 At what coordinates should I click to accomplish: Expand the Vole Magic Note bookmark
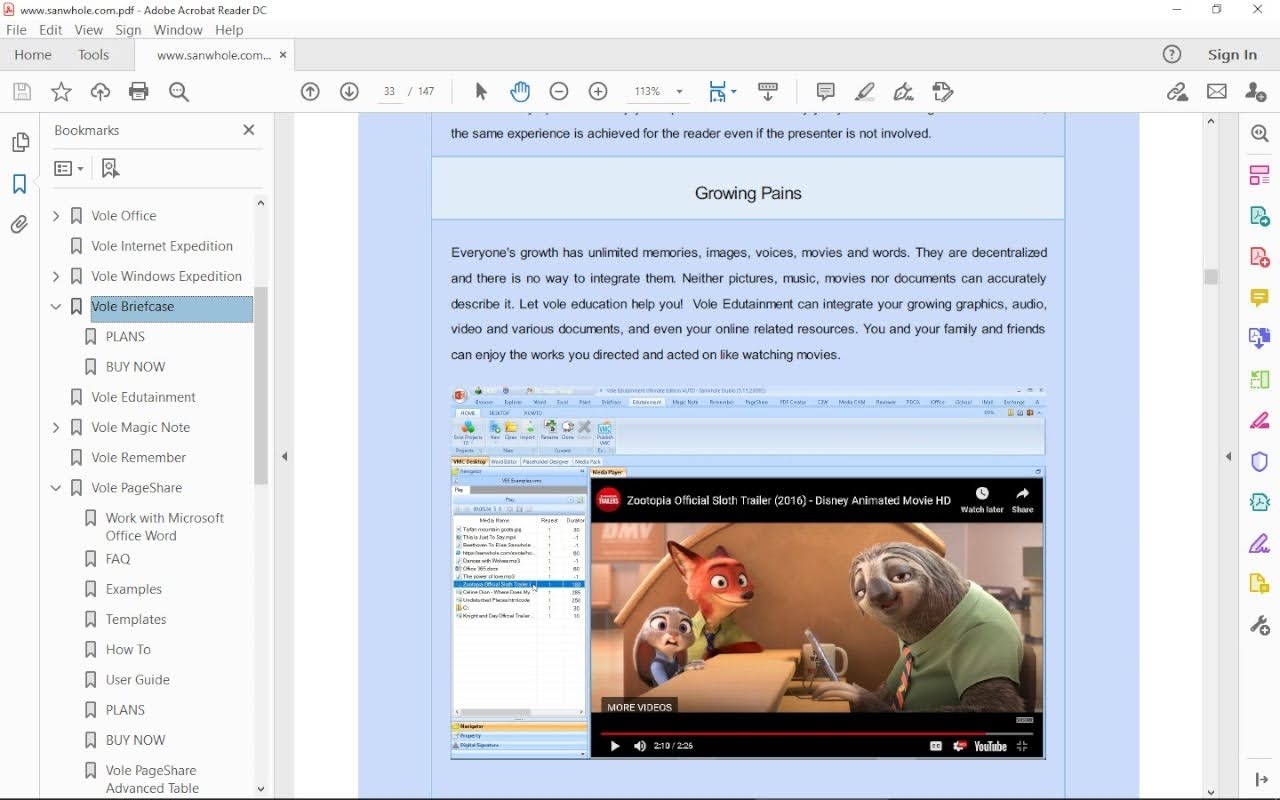pos(56,428)
